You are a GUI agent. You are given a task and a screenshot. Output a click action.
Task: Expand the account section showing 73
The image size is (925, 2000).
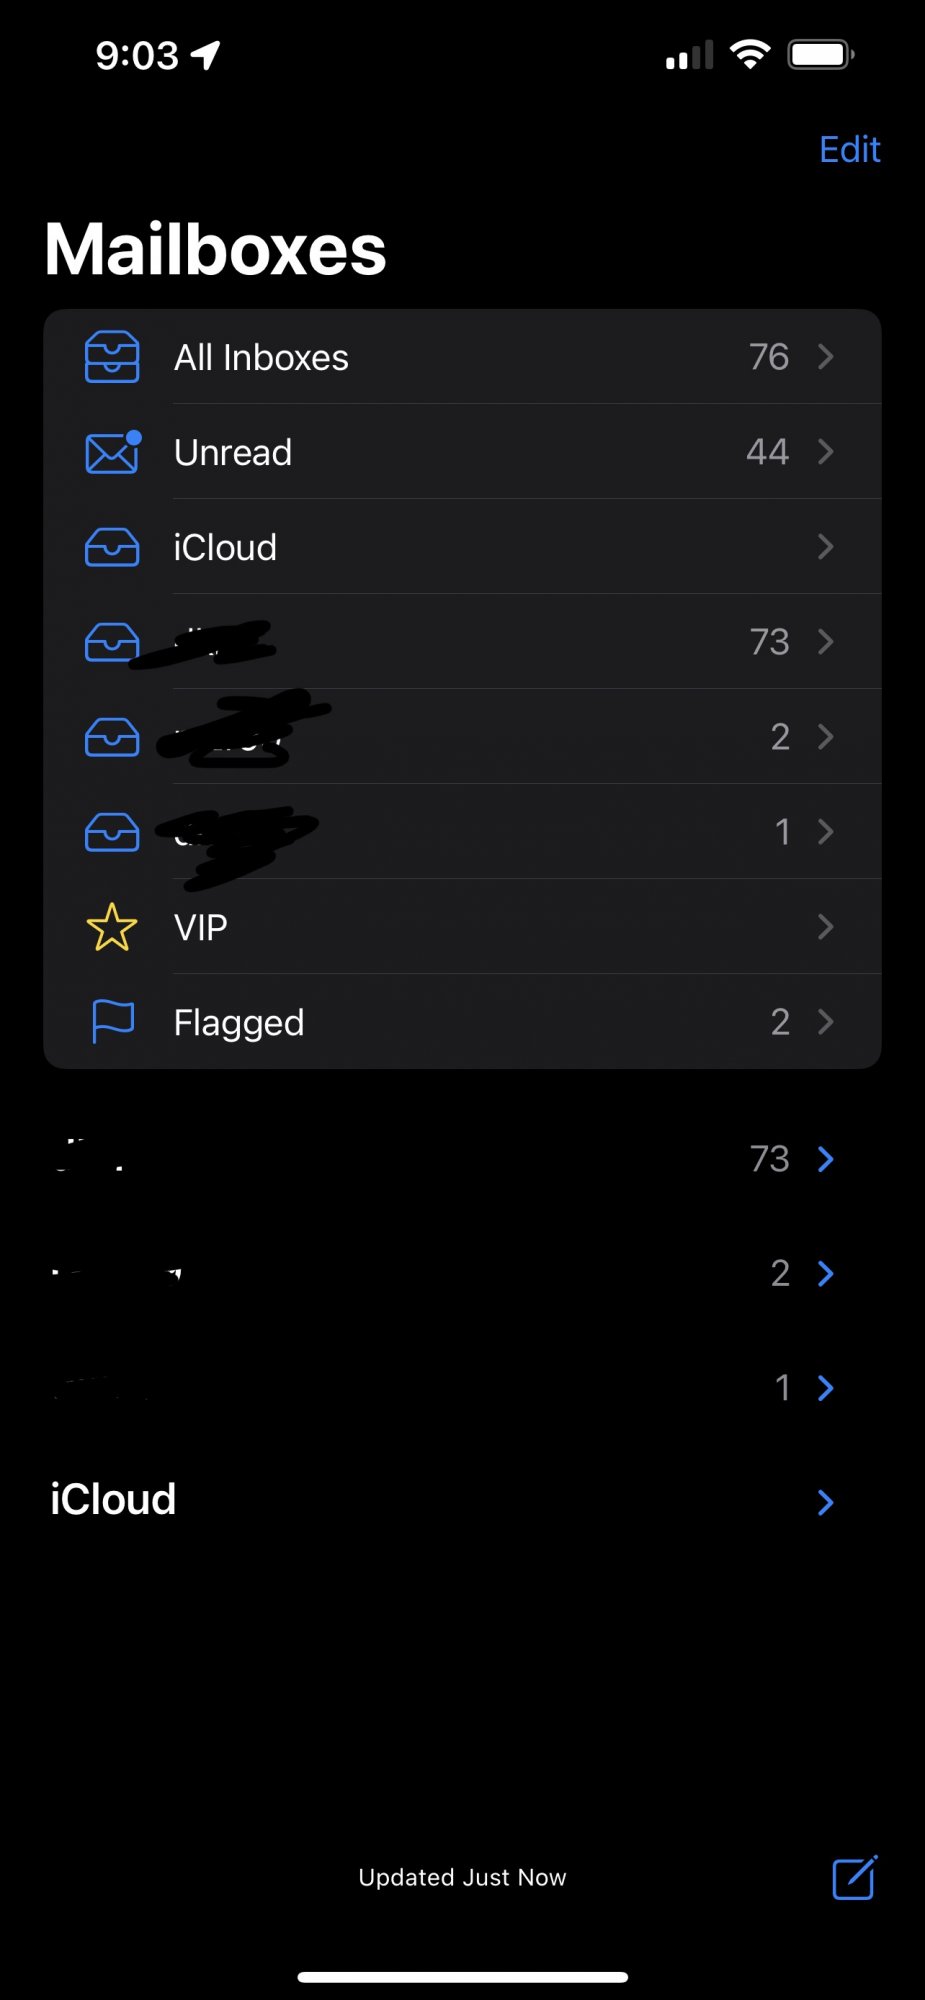[x=825, y=1159]
